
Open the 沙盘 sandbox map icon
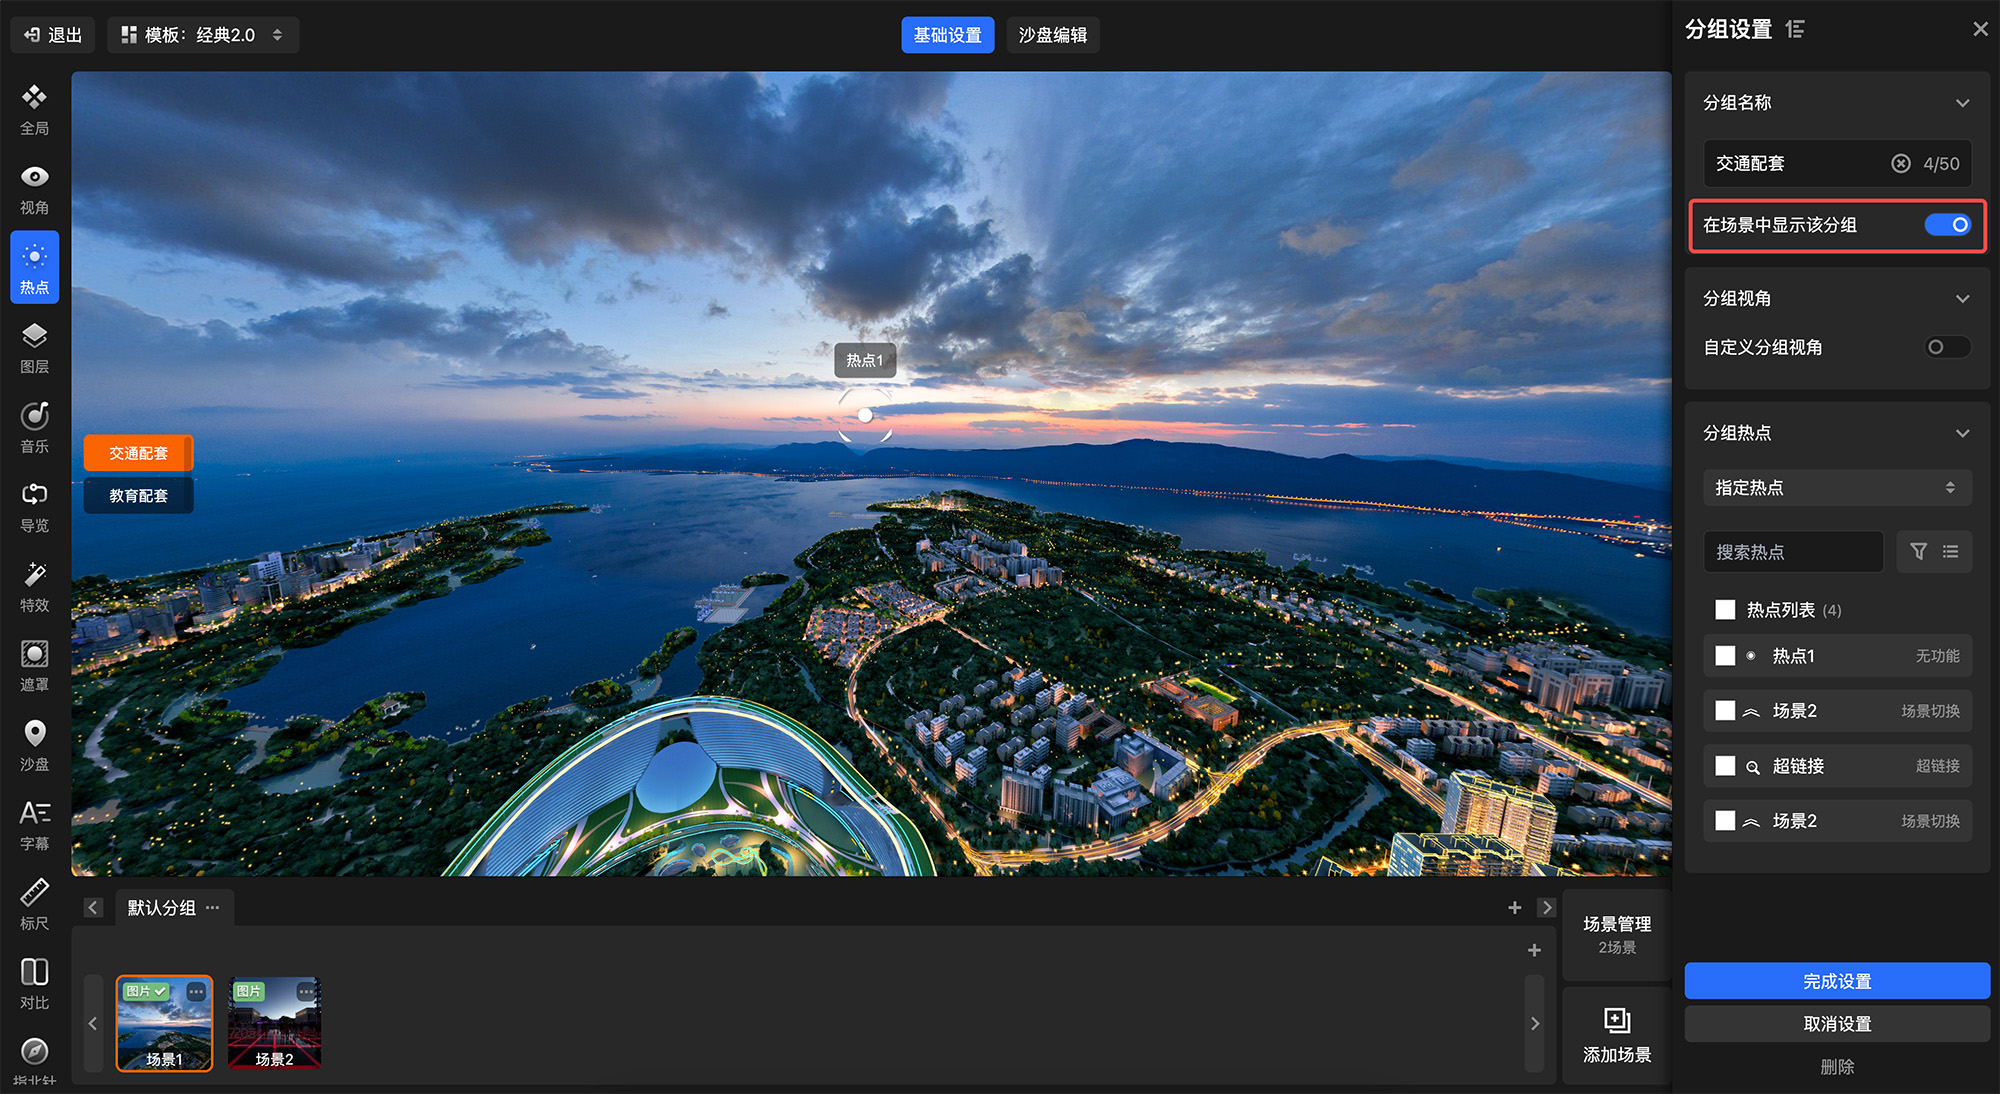point(34,745)
